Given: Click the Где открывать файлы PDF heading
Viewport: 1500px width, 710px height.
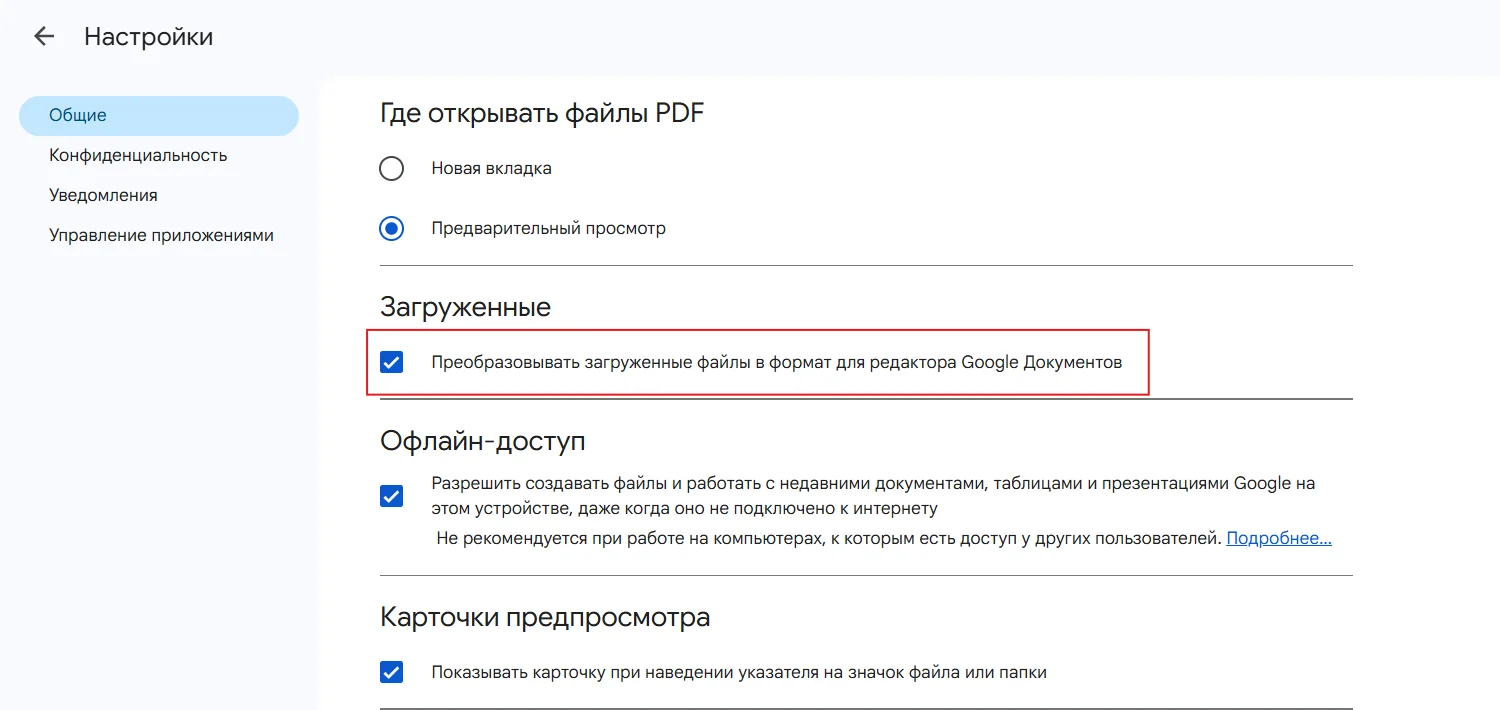Looking at the screenshot, I should 542,114.
